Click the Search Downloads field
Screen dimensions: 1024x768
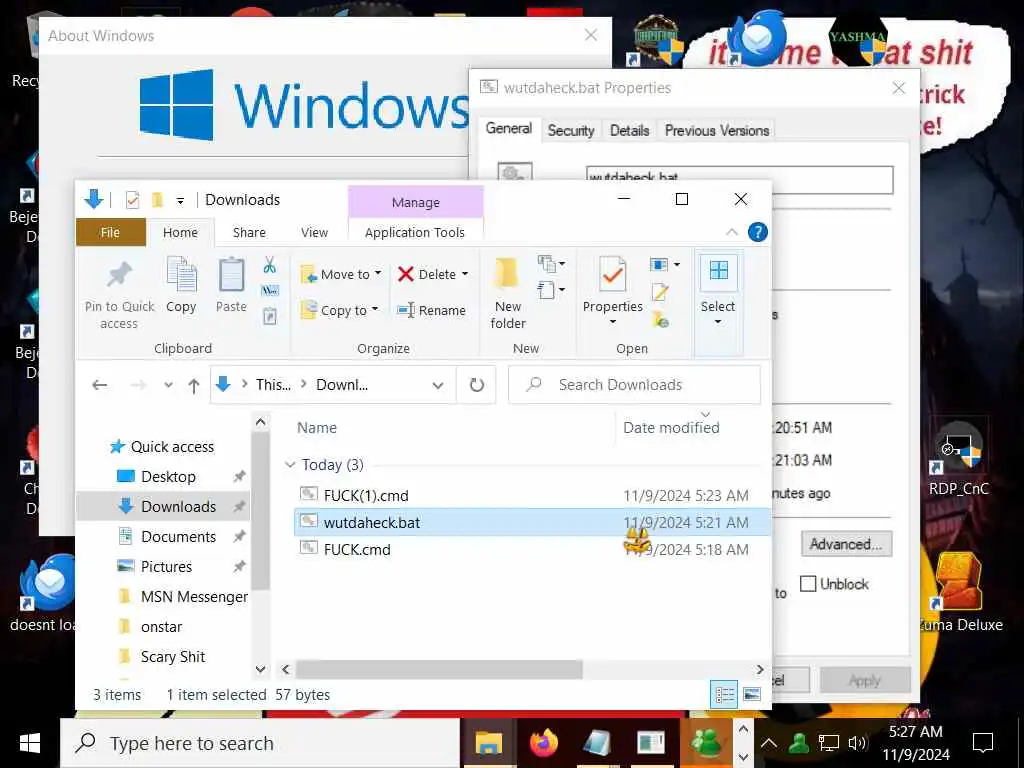tap(634, 385)
